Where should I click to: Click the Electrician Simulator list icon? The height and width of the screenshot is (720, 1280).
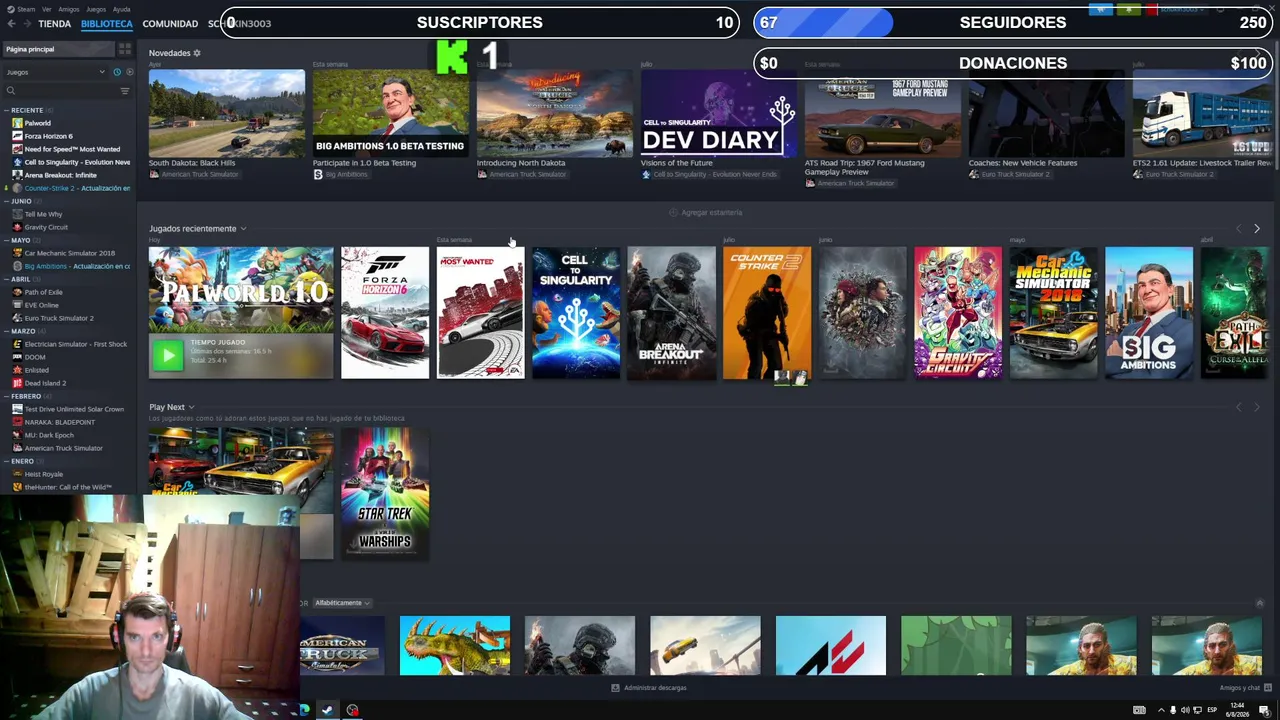(17, 344)
